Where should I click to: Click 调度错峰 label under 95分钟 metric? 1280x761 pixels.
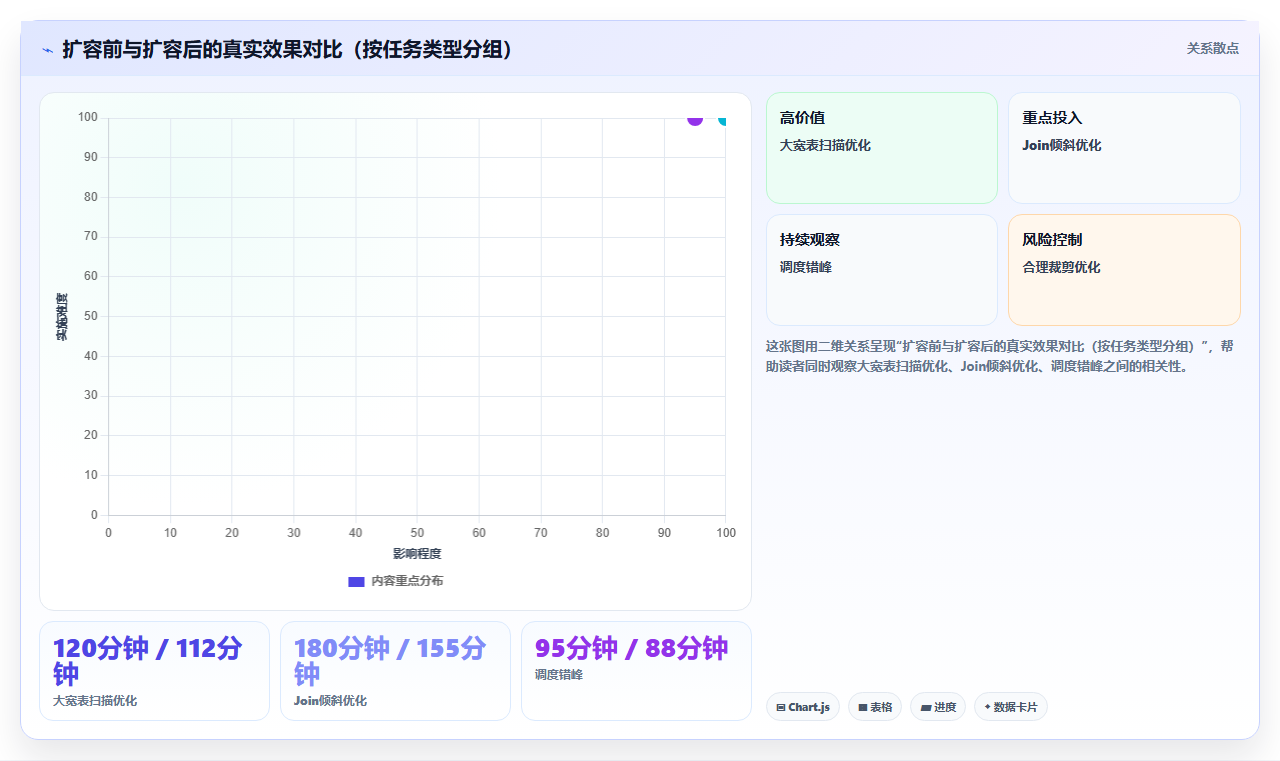tap(559, 675)
